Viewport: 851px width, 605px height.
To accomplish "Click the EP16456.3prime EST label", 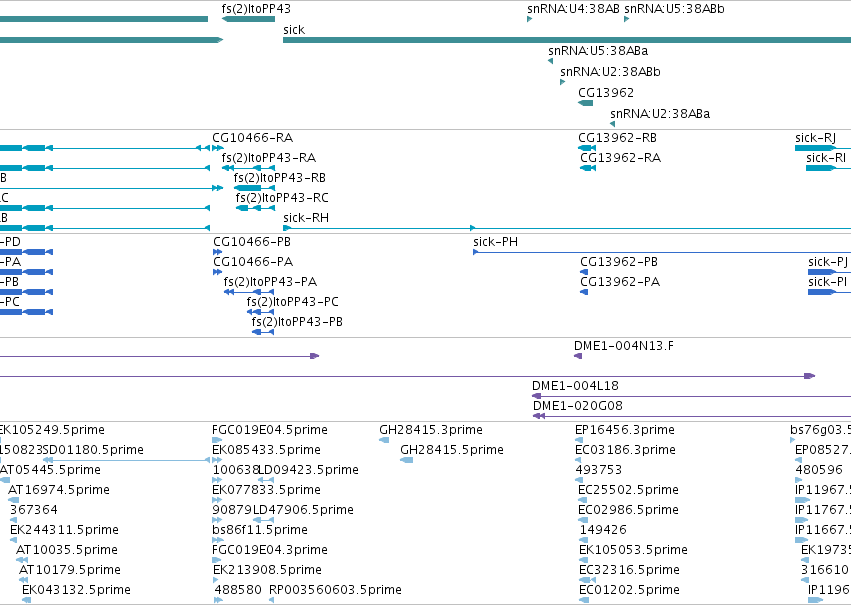I will (625, 430).
